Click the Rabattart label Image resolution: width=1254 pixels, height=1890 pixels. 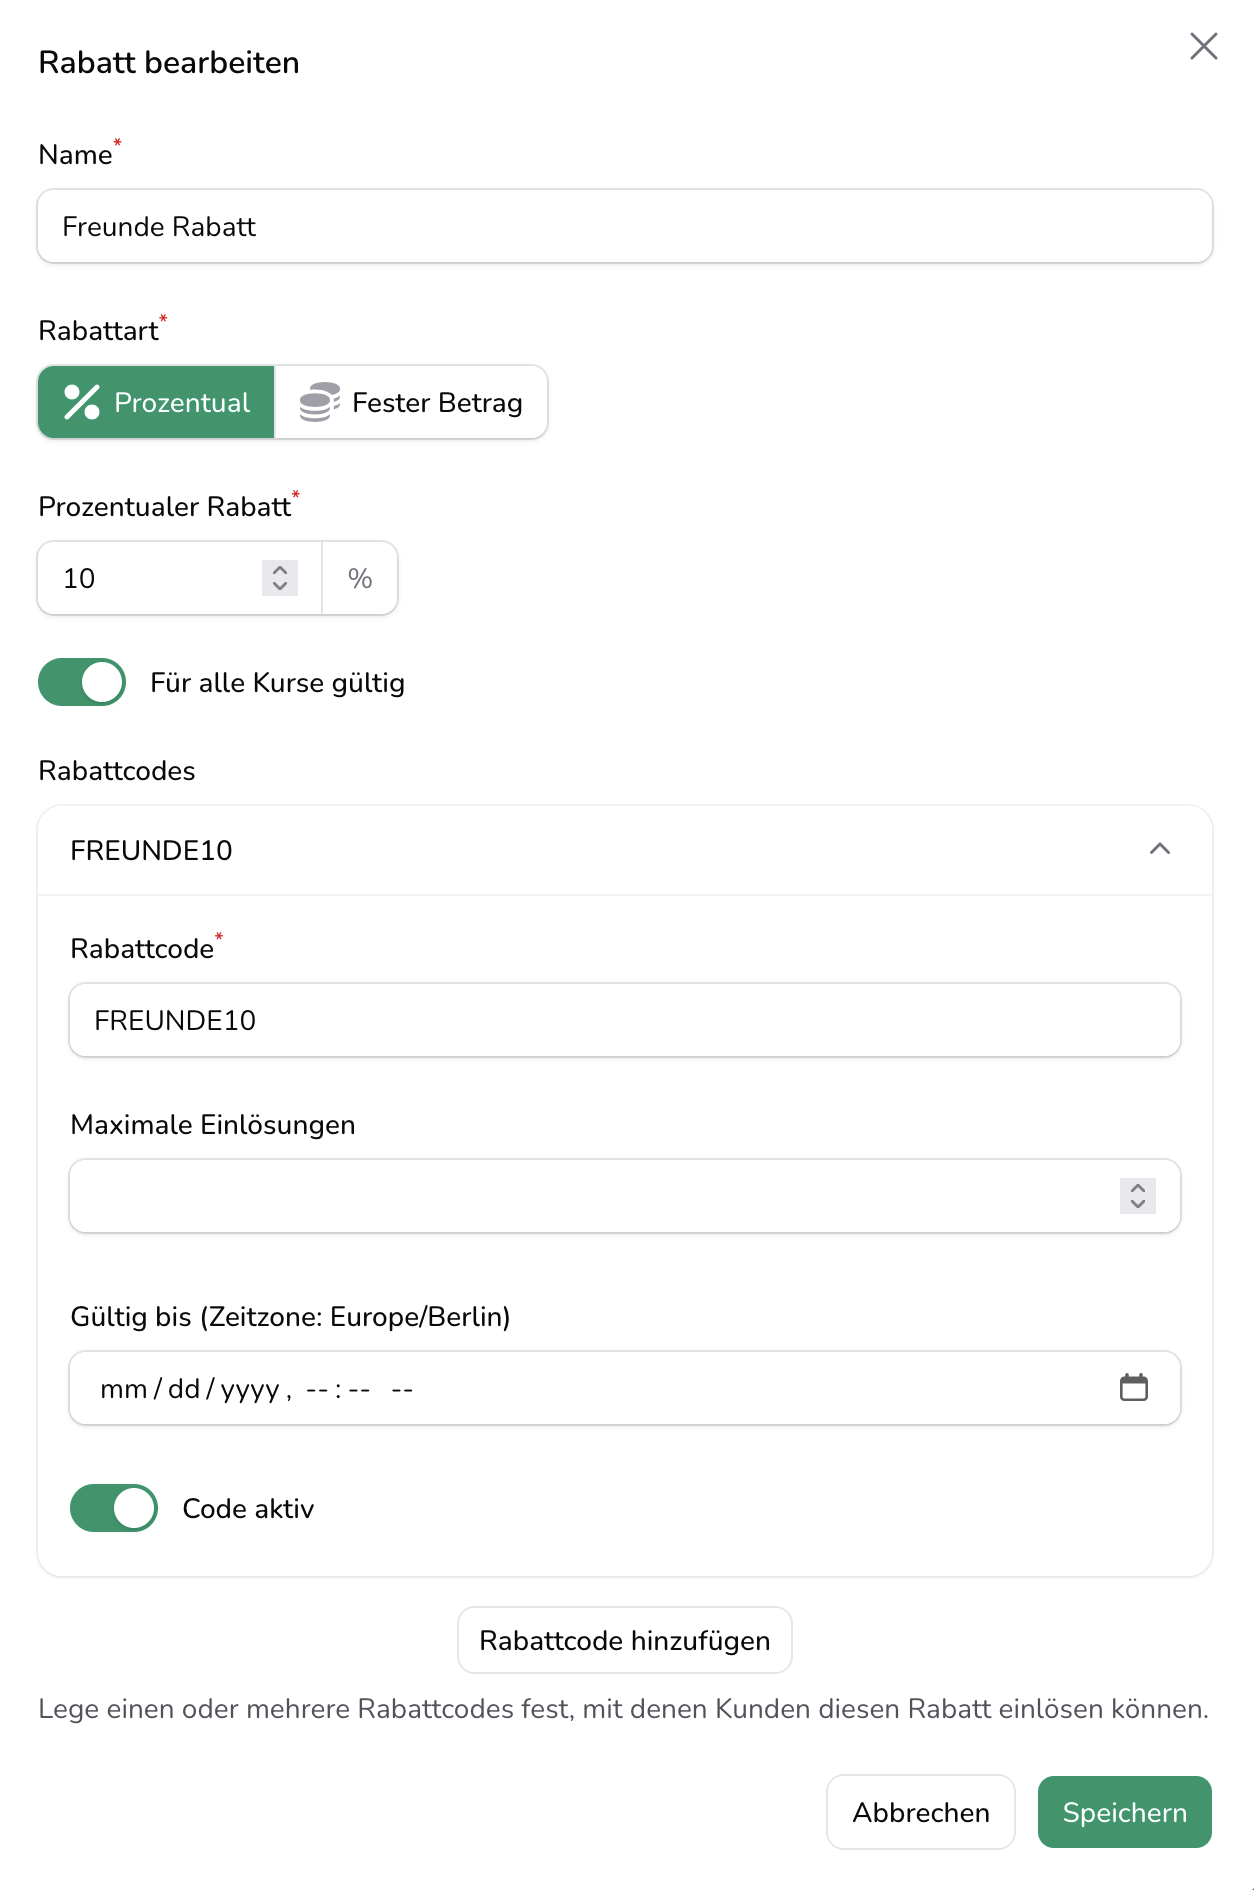(99, 331)
